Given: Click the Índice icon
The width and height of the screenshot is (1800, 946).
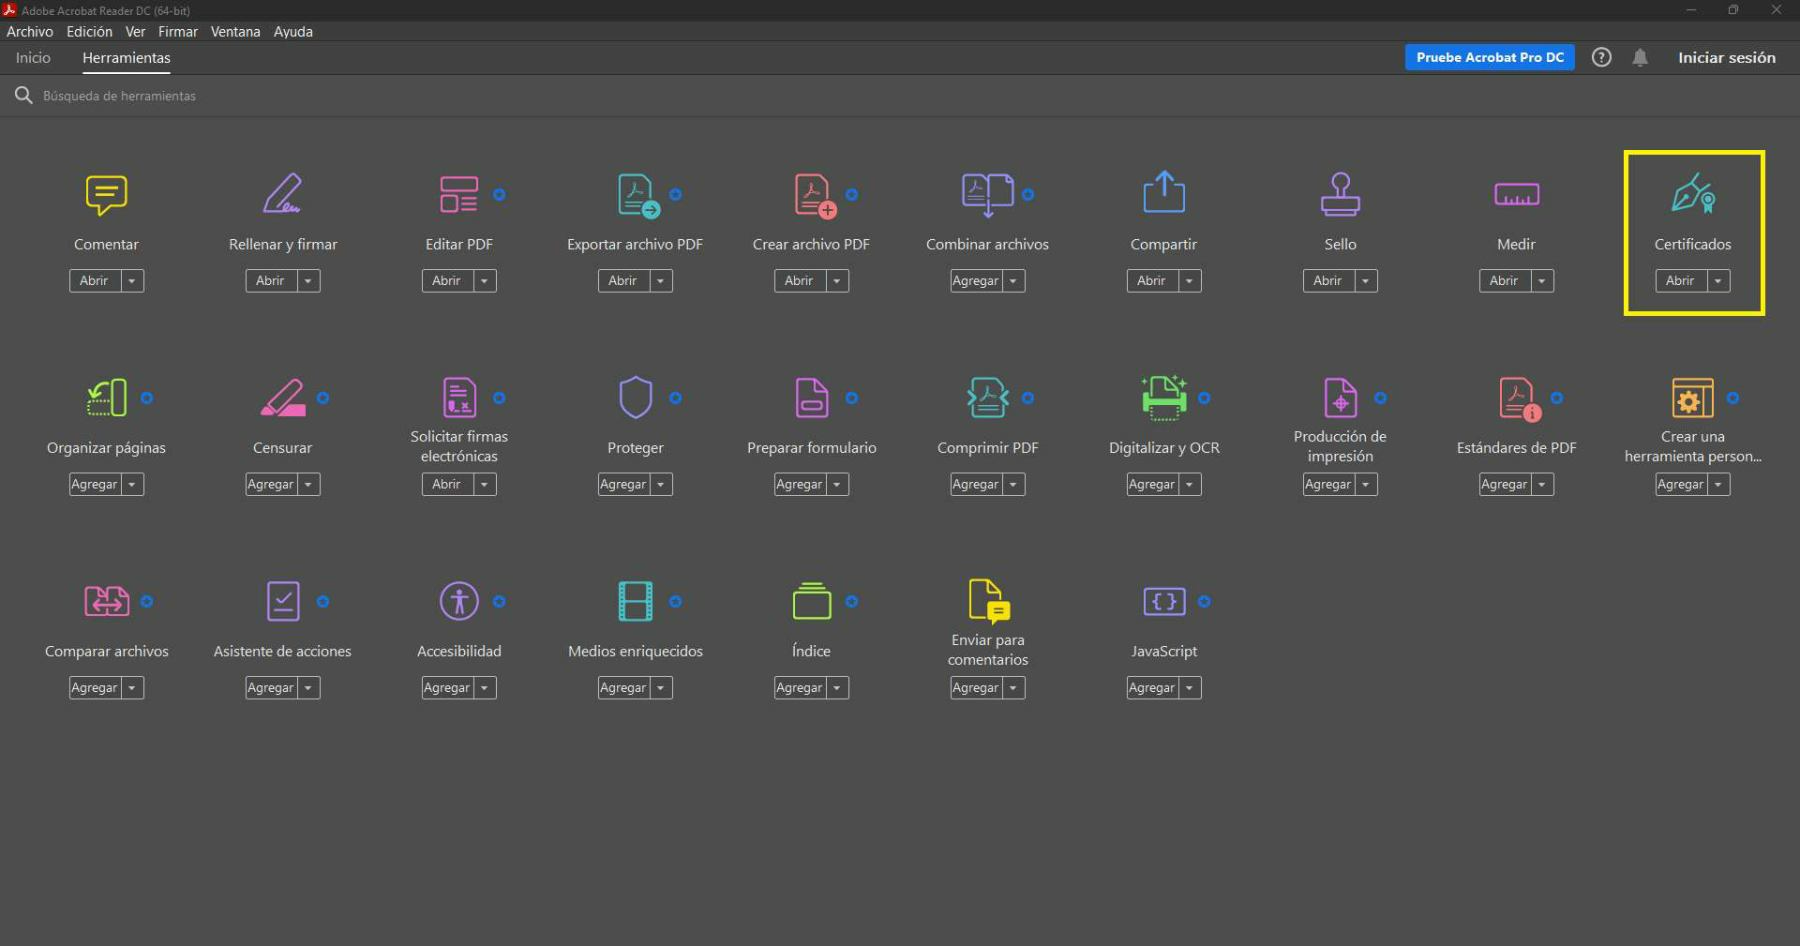Looking at the screenshot, I should coord(811,601).
